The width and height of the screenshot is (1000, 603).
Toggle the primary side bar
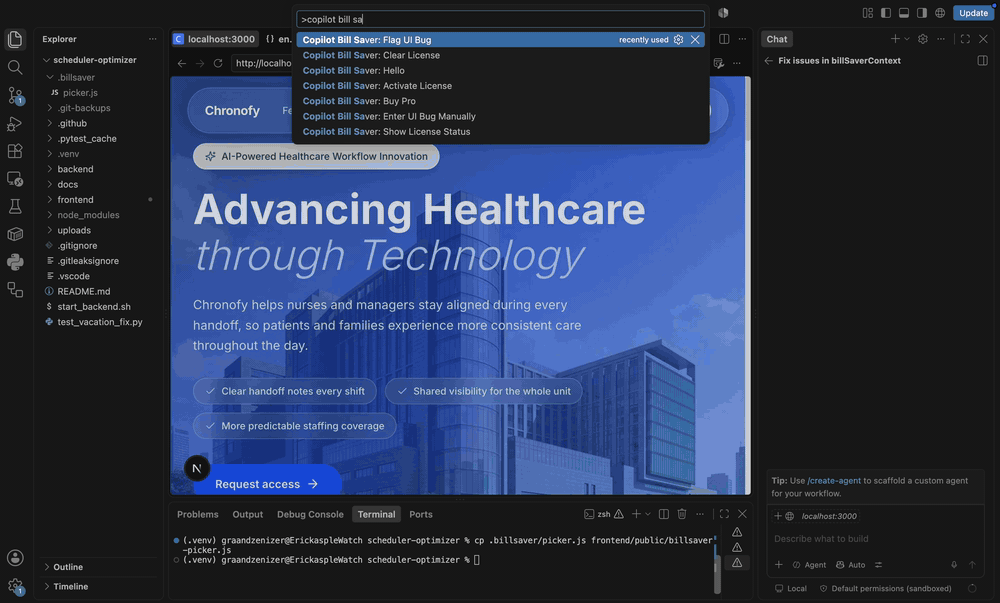pos(886,13)
